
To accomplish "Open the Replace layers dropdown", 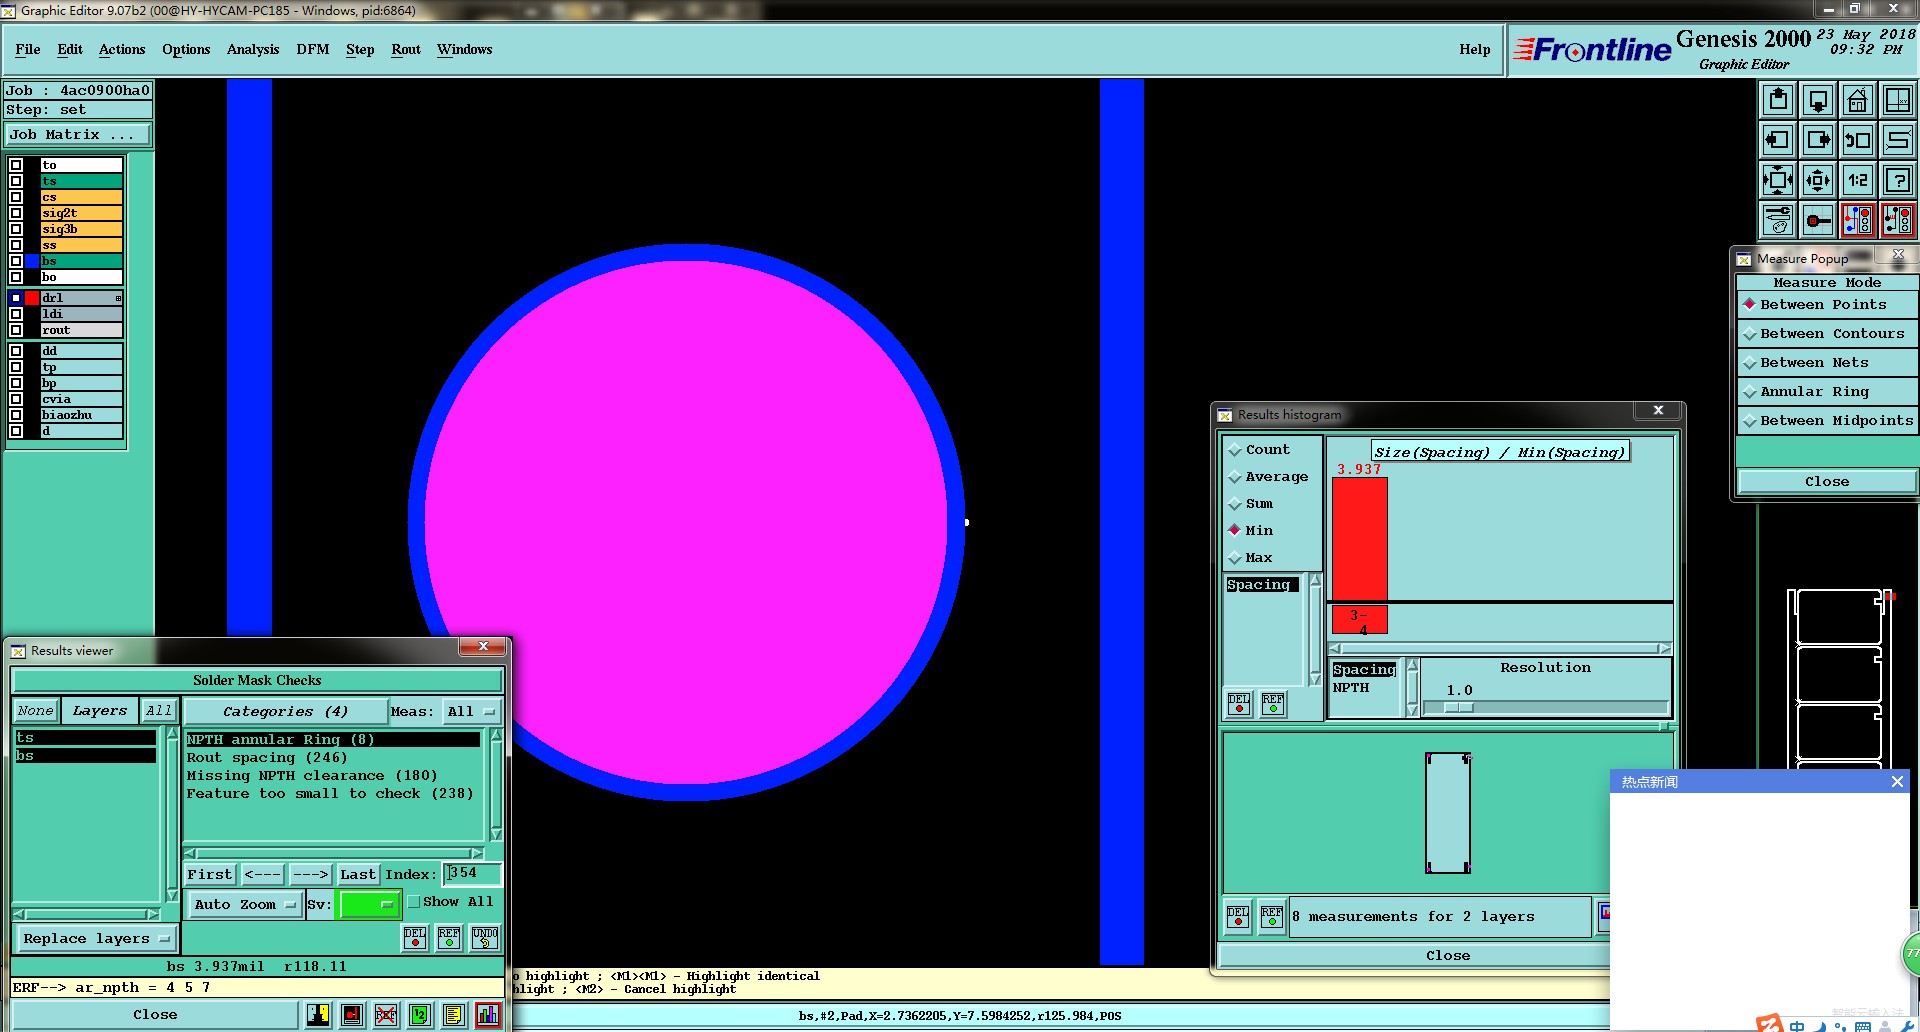I will (x=97, y=939).
